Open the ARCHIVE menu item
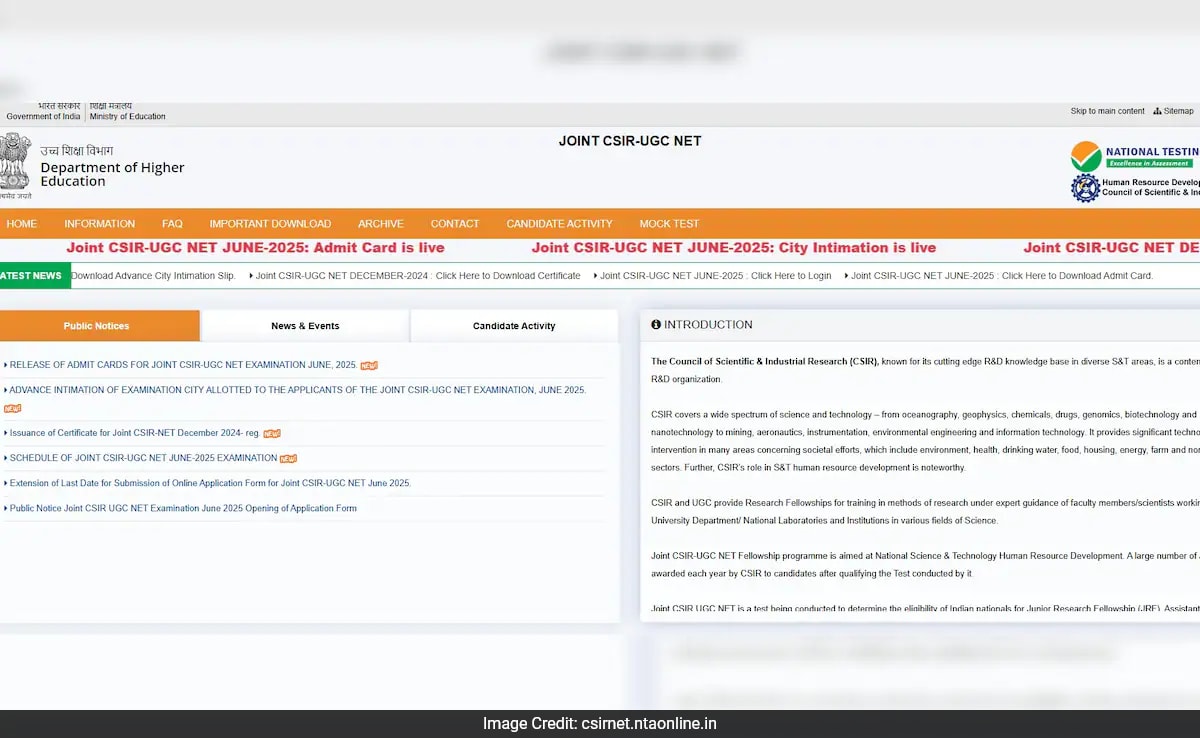 pyautogui.click(x=381, y=224)
